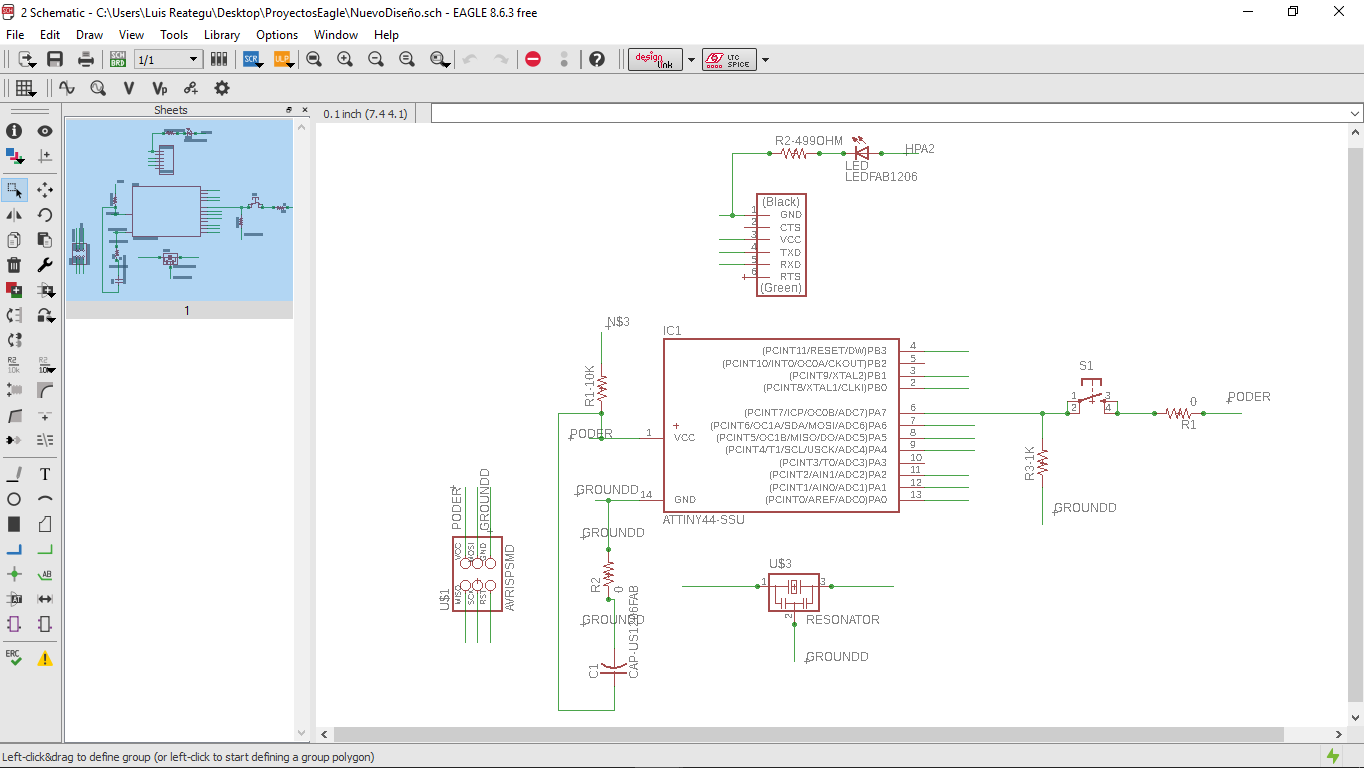Select the green Net tool
The height and width of the screenshot is (768, 1366).
[45, 549]
